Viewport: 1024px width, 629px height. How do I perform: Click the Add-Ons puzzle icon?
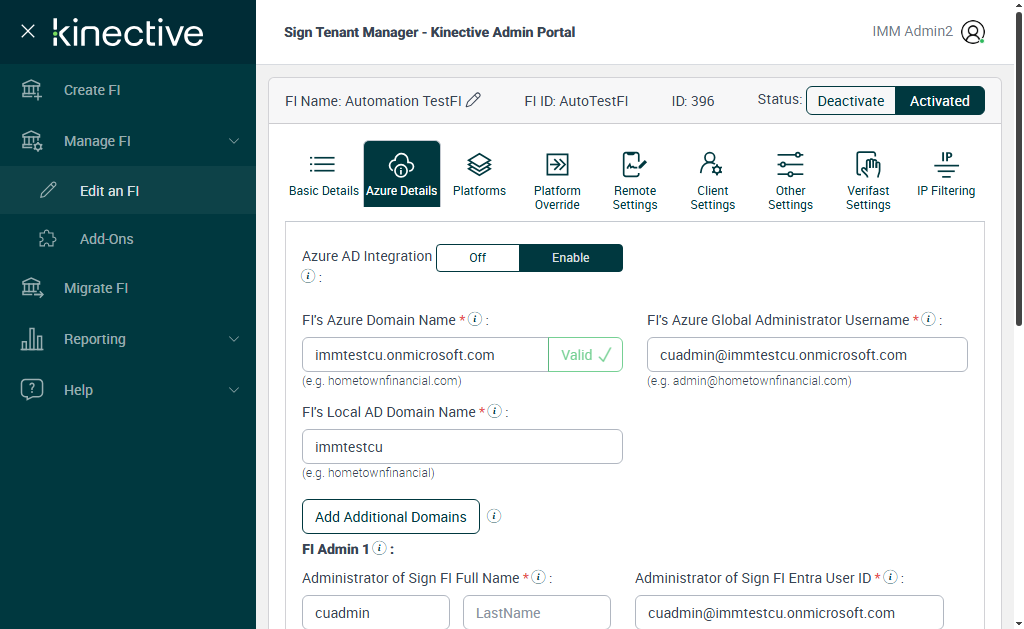pyautogui.click(x=48, y=238)
